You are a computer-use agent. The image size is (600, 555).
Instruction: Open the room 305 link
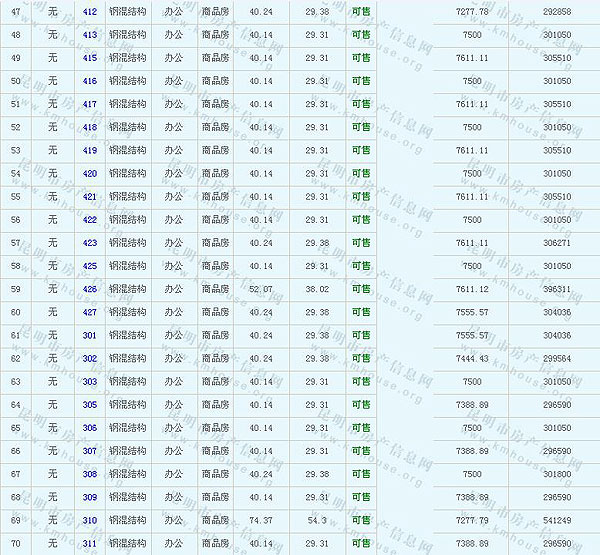[90, 404]
